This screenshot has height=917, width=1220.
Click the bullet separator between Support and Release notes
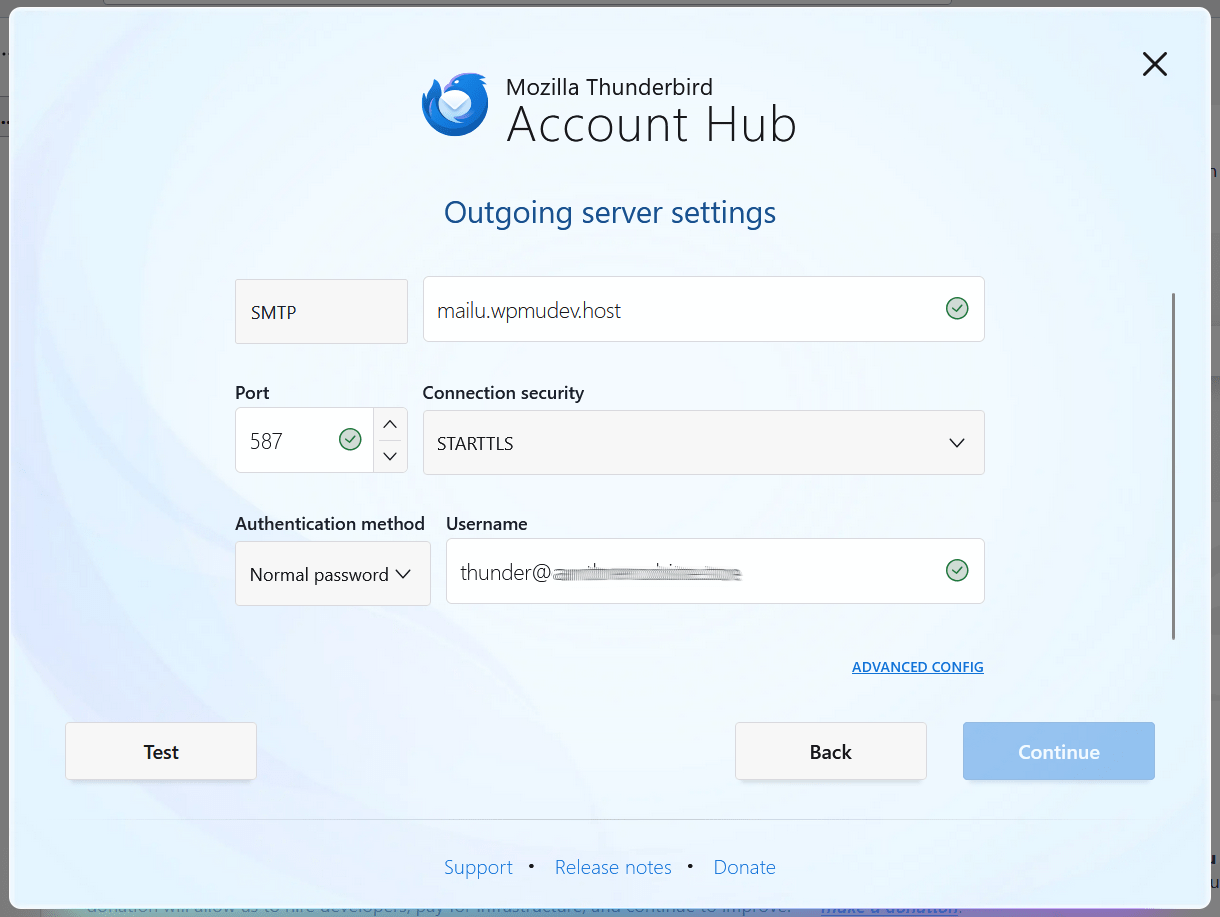click(x=531, y=868)
